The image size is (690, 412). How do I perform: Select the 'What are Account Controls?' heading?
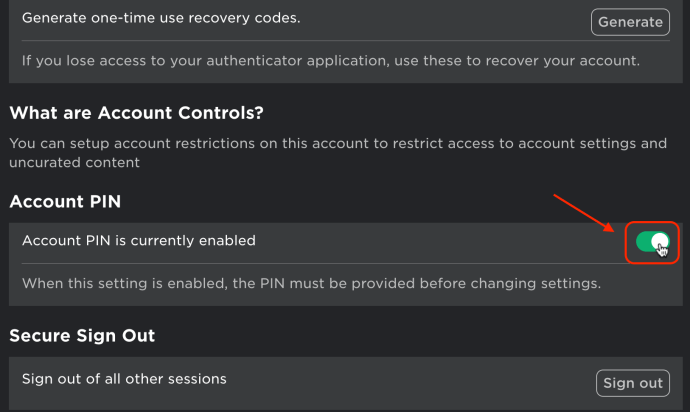point(136,113)
